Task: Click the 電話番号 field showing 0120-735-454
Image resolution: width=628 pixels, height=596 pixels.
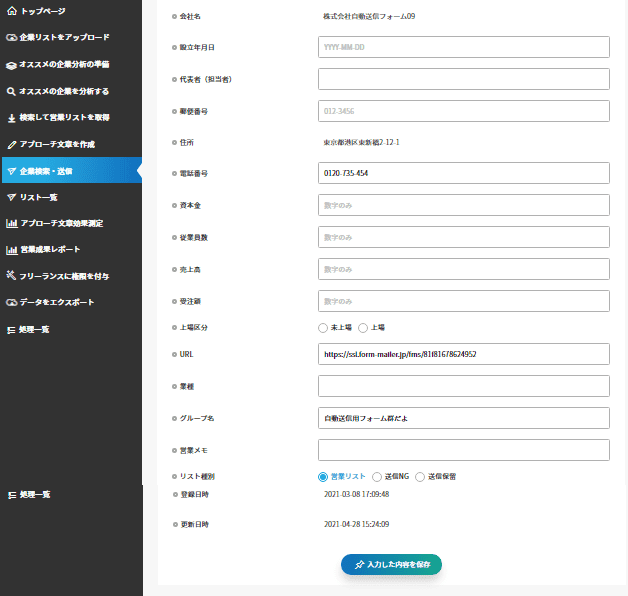Action: [x=464, y=173]
